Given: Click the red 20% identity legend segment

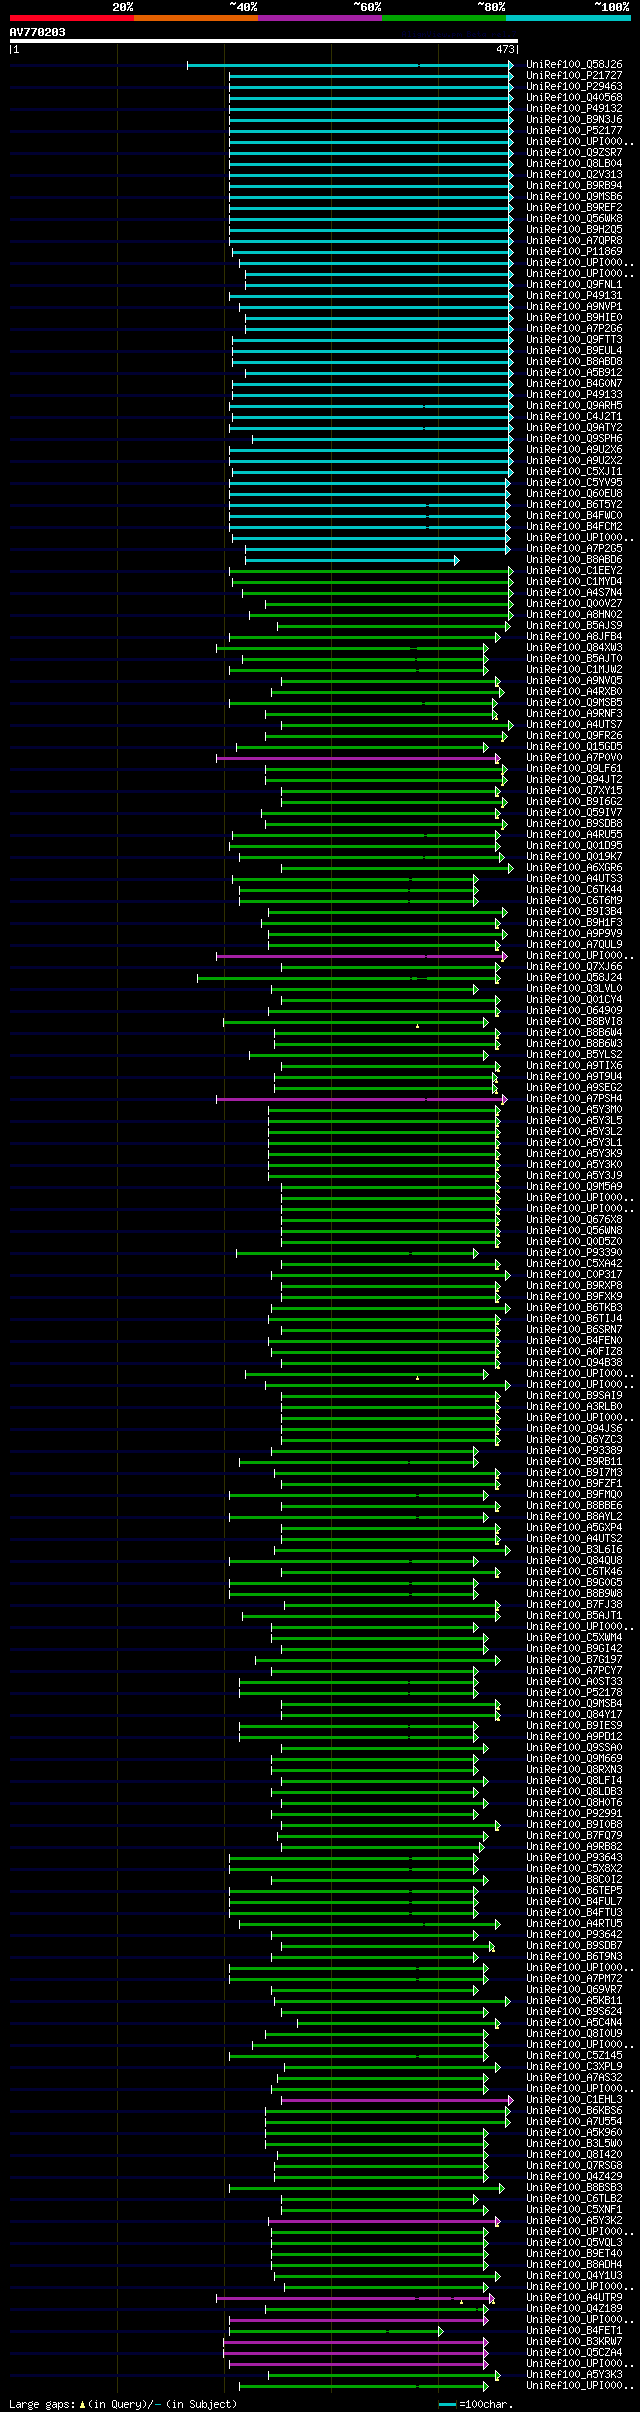Looking at the screenshot, I should (x=71, y=18).
